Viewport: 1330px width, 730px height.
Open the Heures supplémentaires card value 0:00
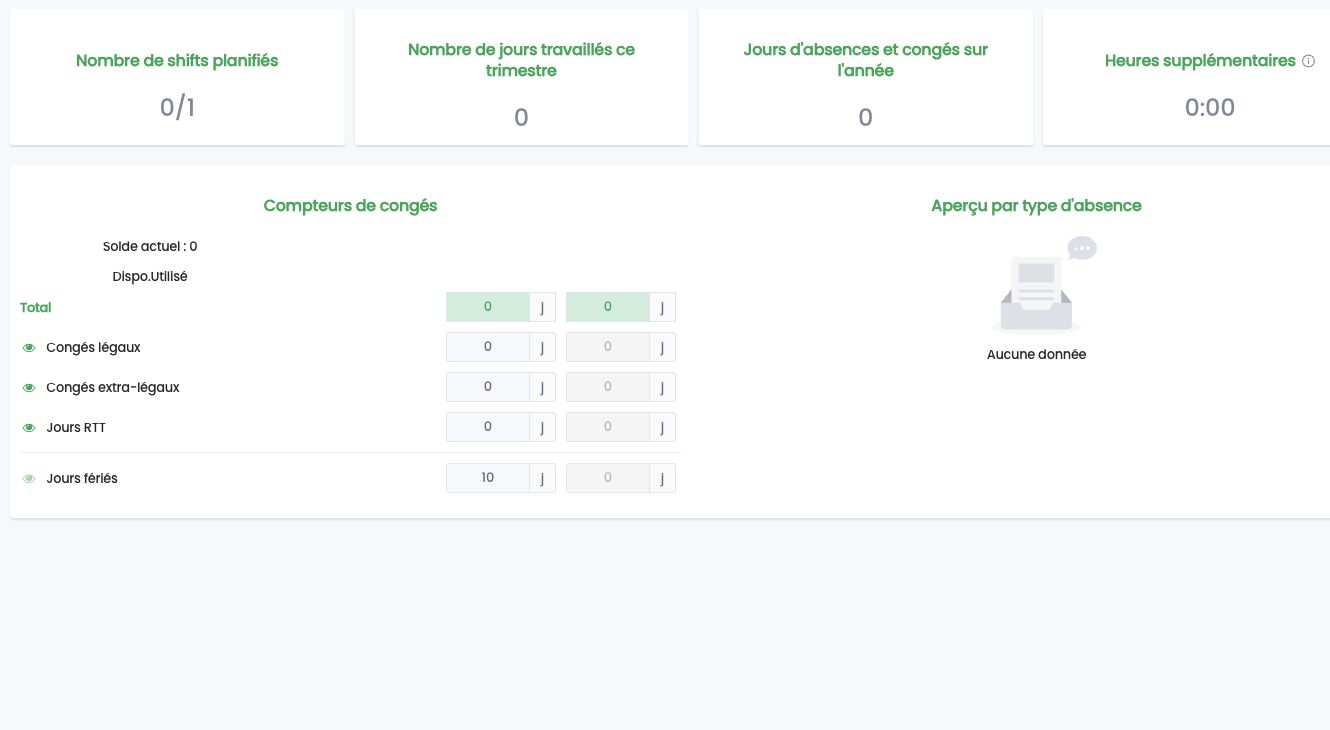pos(1210,107)
